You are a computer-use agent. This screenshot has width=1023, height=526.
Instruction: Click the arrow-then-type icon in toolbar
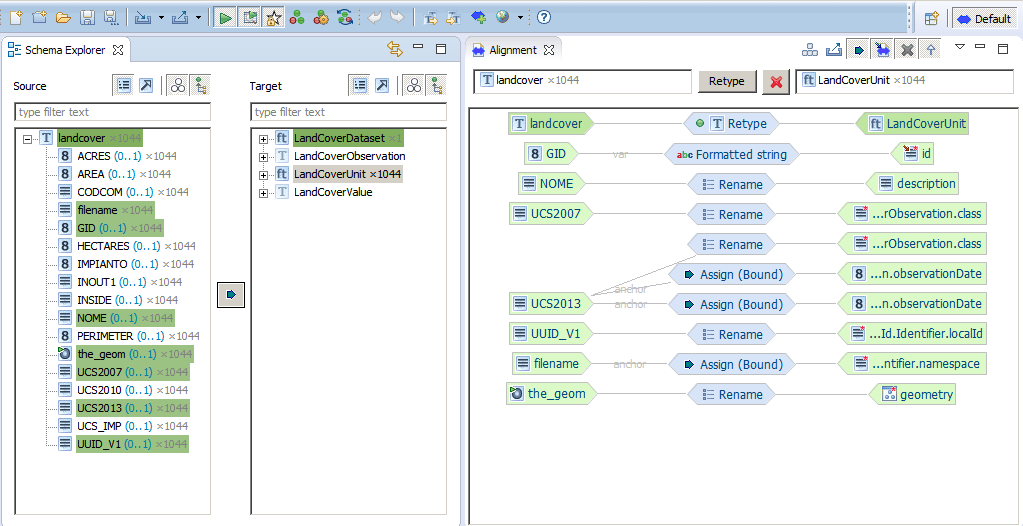453,18
